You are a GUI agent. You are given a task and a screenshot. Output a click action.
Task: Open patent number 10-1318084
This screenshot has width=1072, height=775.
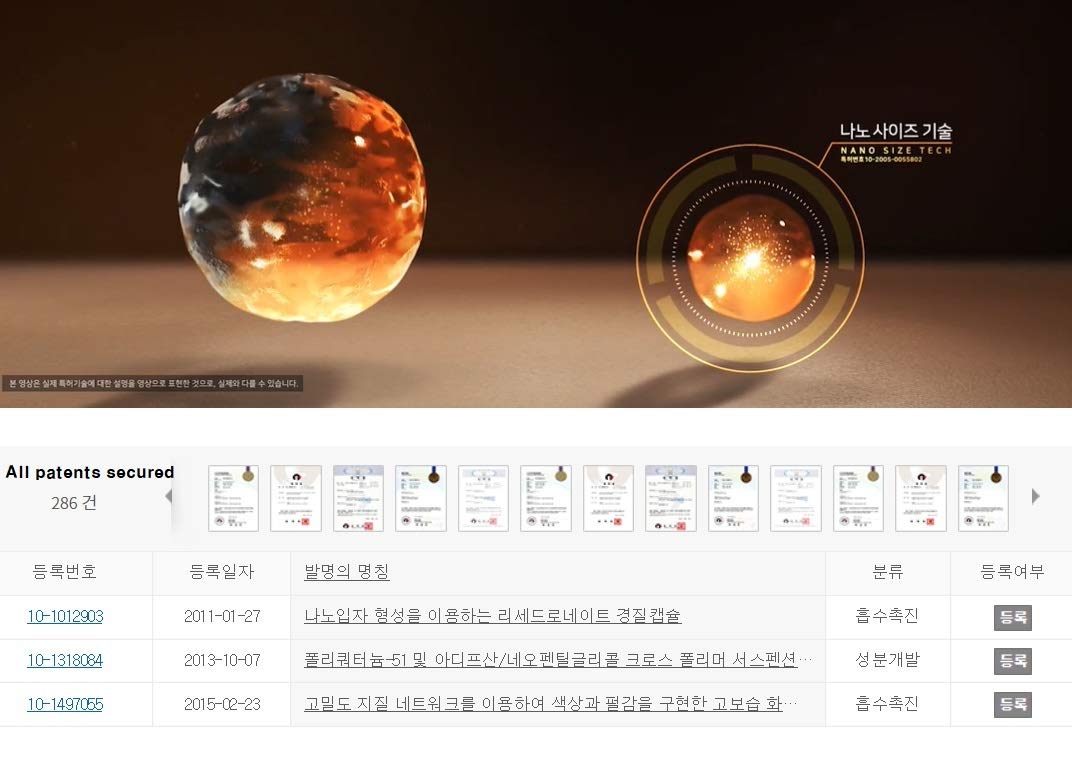(x=65, y=660)
